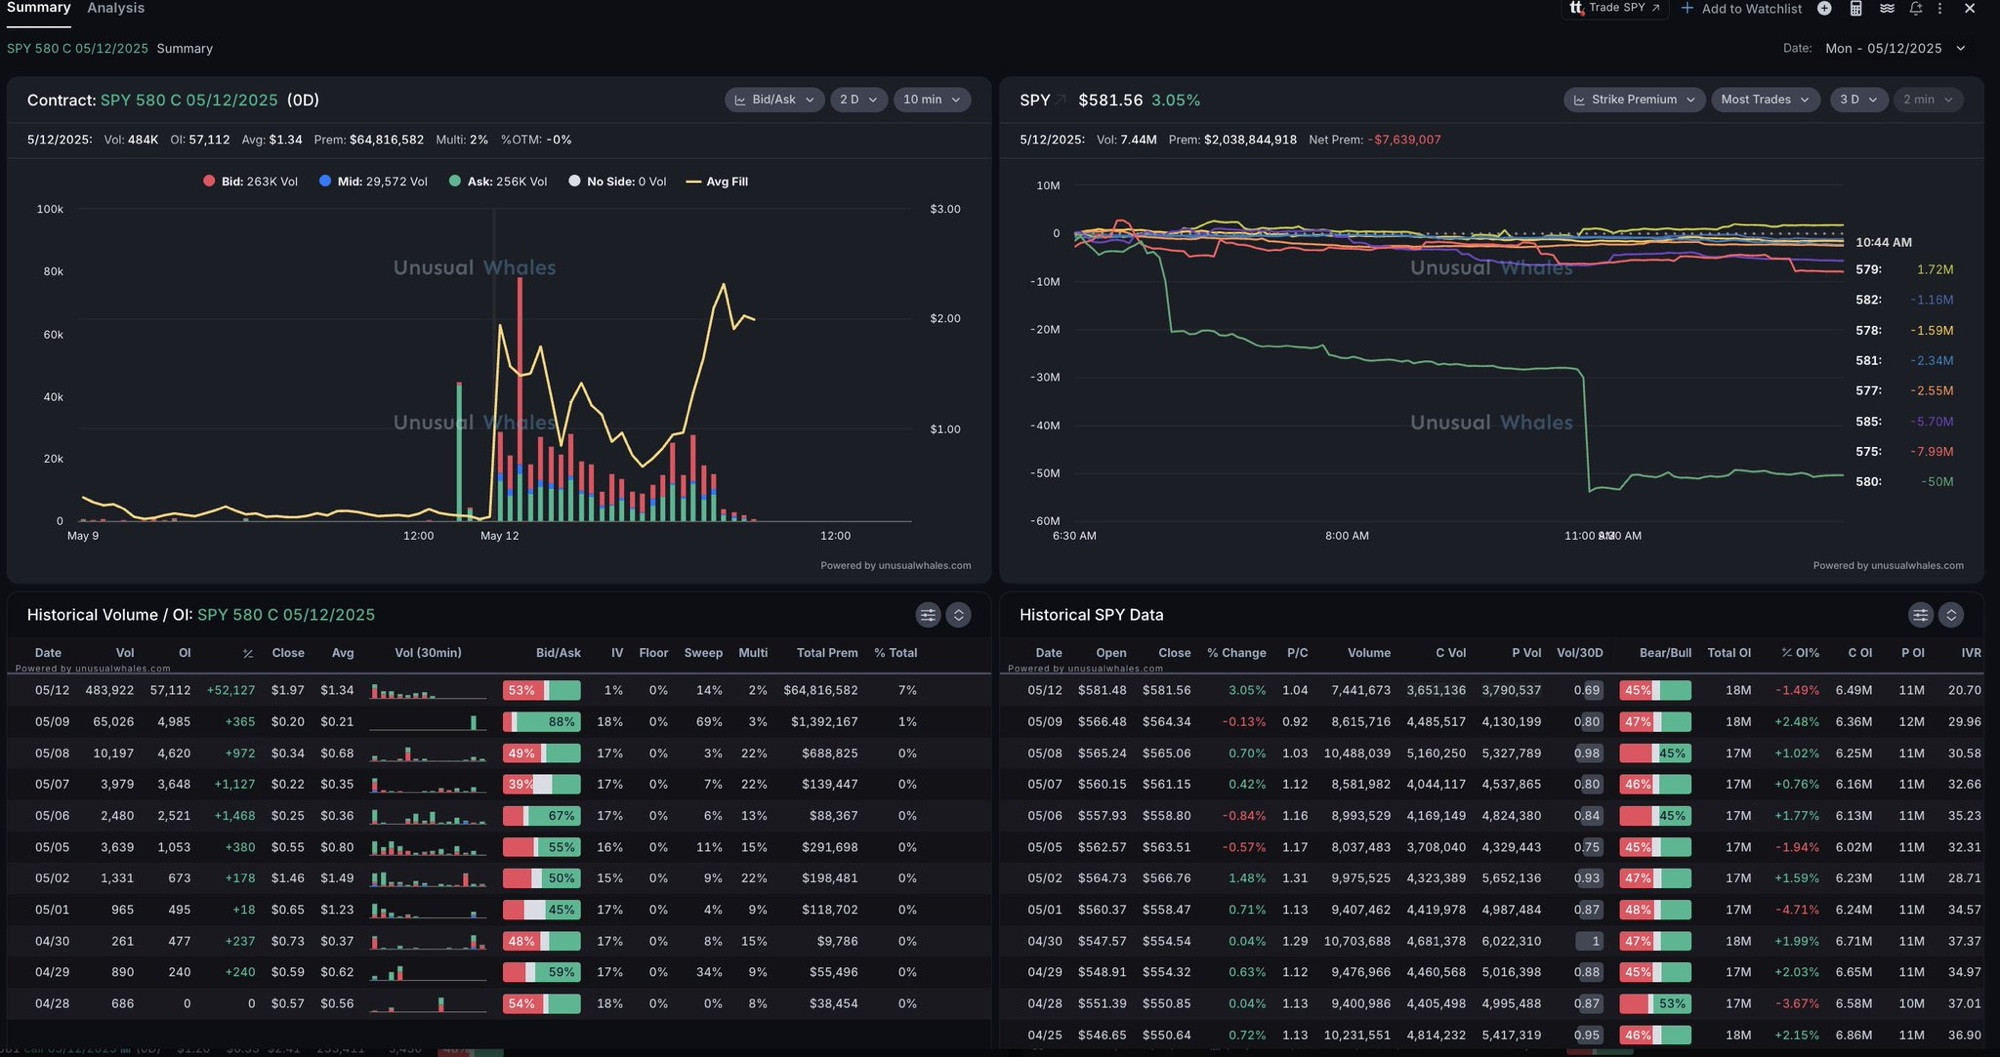Screen dimensions: 2000x1057
Task: Click the 7,441,673 volume cell for 05/12
Action: 1360,690
